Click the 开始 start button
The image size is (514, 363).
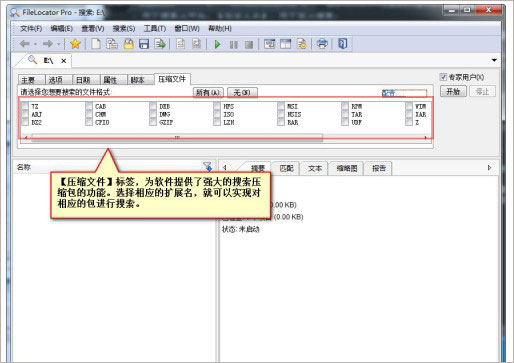coord(453,91)
